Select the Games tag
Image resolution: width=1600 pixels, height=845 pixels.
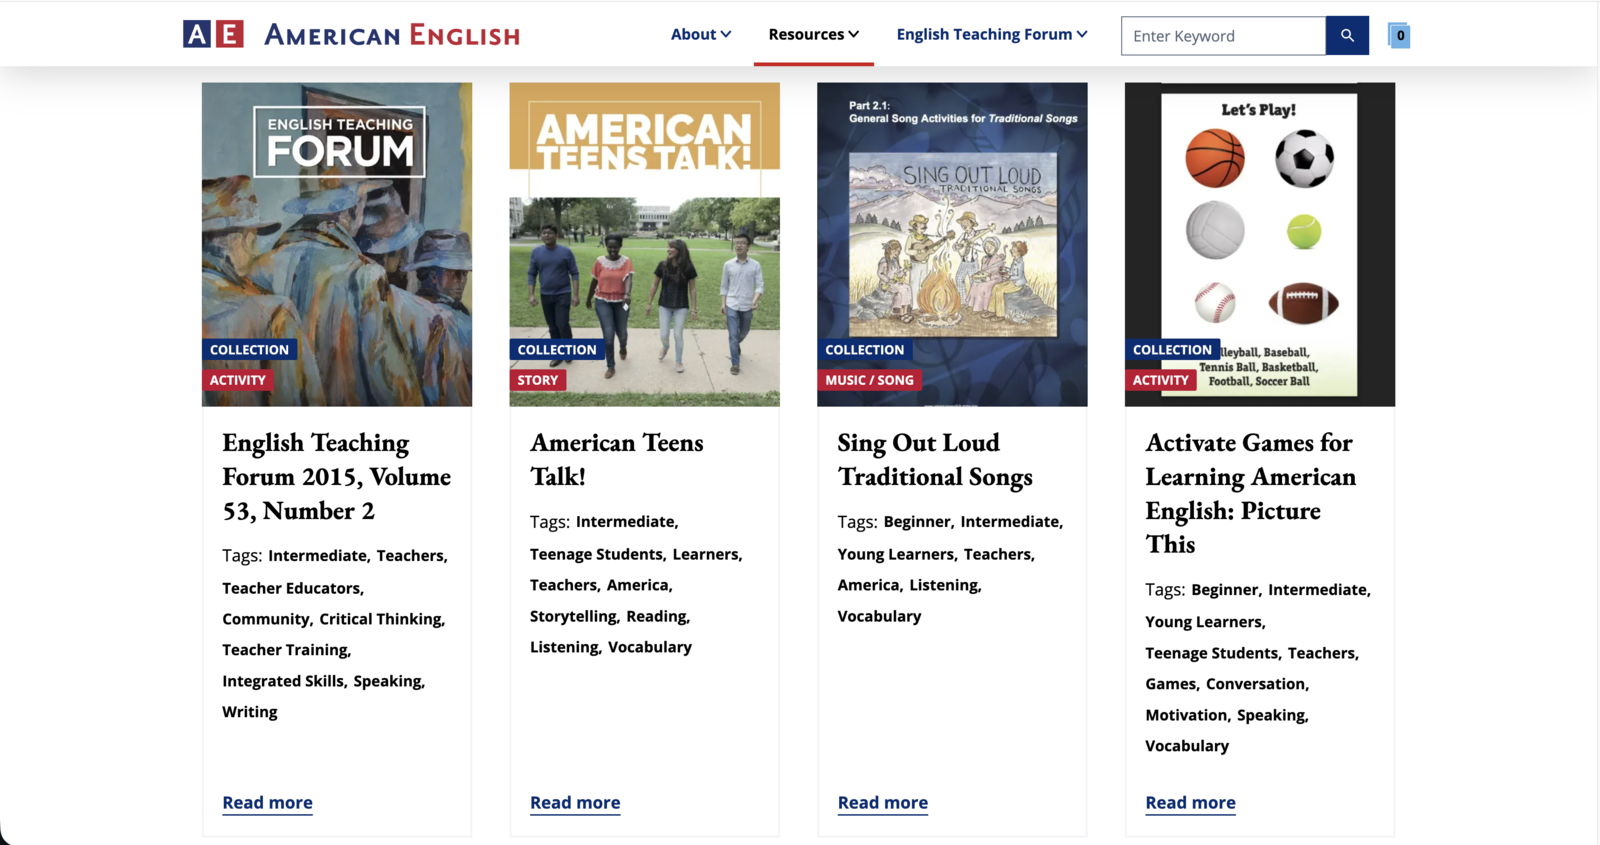point(1170,684)
